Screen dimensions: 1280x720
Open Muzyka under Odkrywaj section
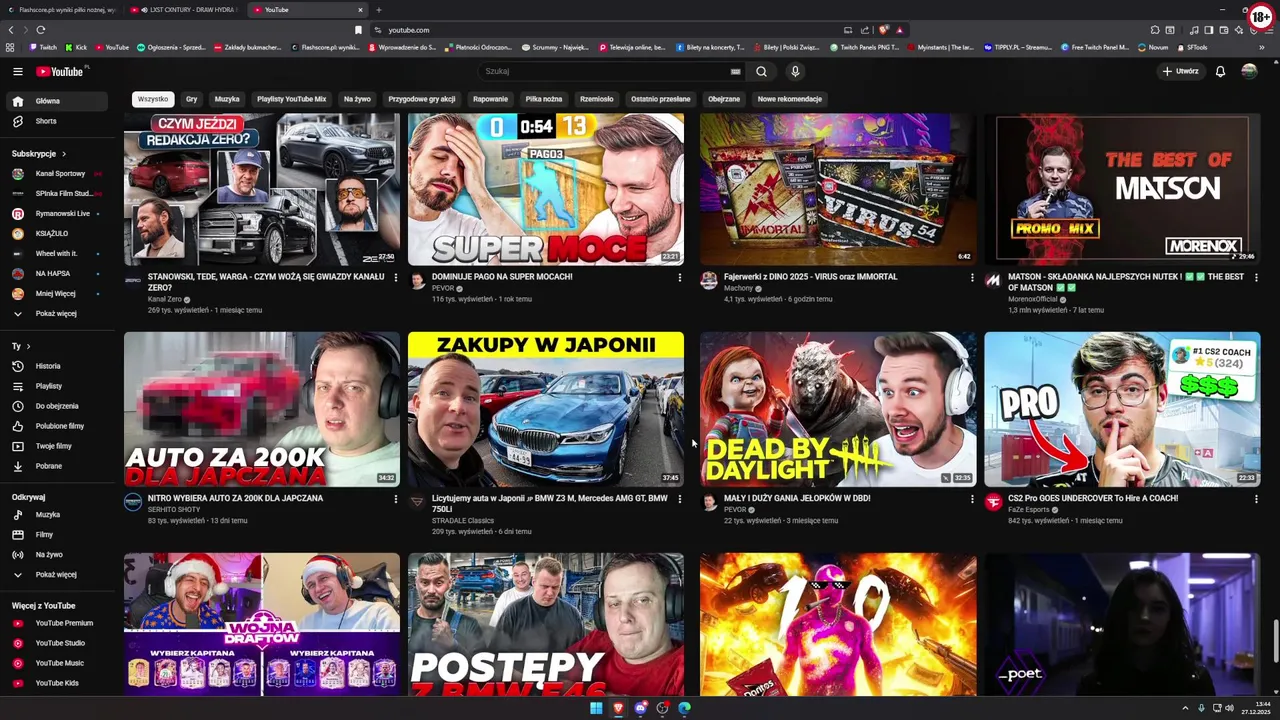[x=56, y=514]
